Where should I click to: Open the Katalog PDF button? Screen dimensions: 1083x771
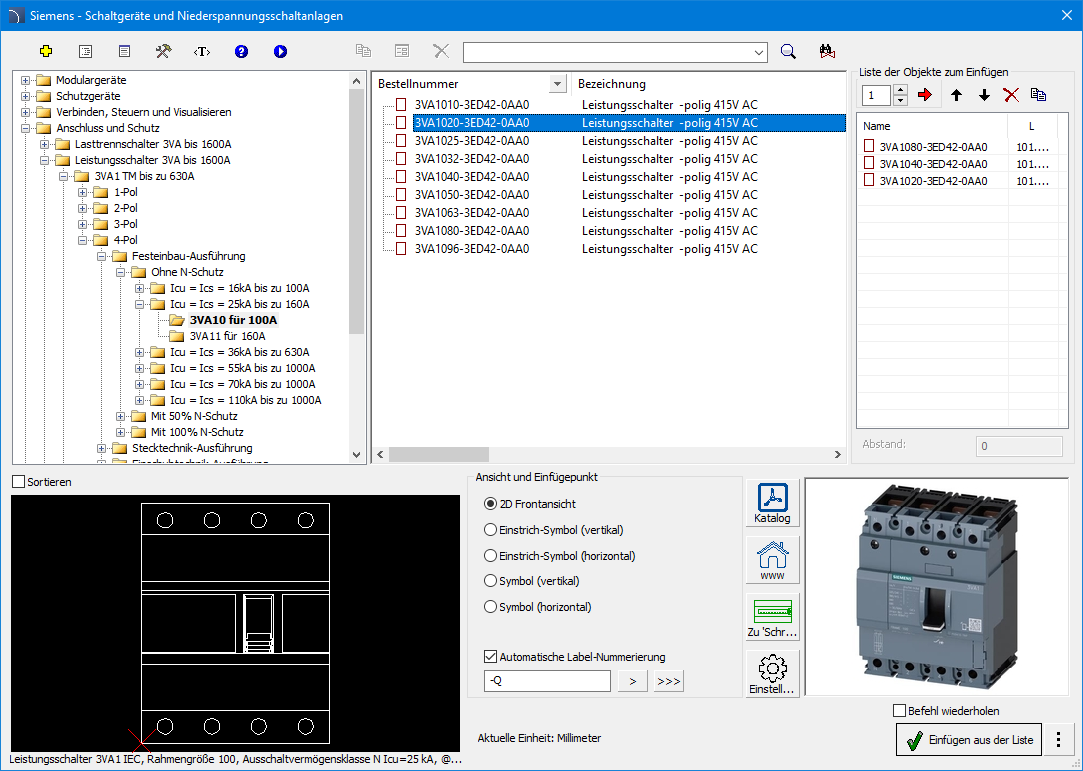point(772,504)
